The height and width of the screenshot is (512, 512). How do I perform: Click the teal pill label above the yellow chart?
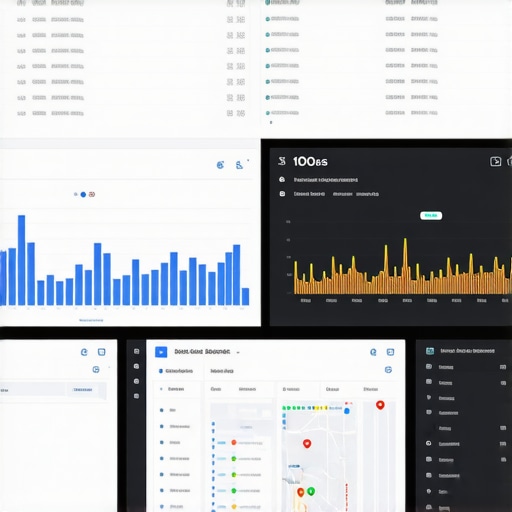pyautogui.click(x=431, y=216)
